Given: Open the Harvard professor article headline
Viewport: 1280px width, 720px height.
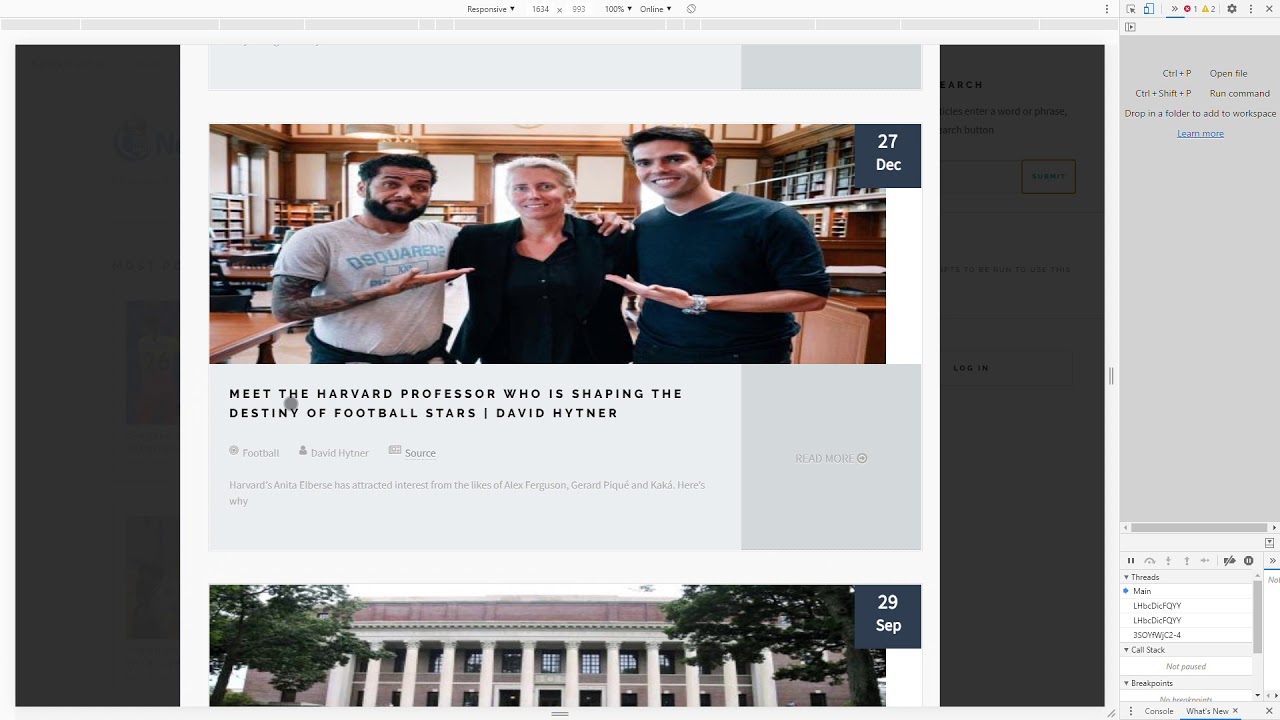Looking at the screenshot, I should [x=456, y=403].
